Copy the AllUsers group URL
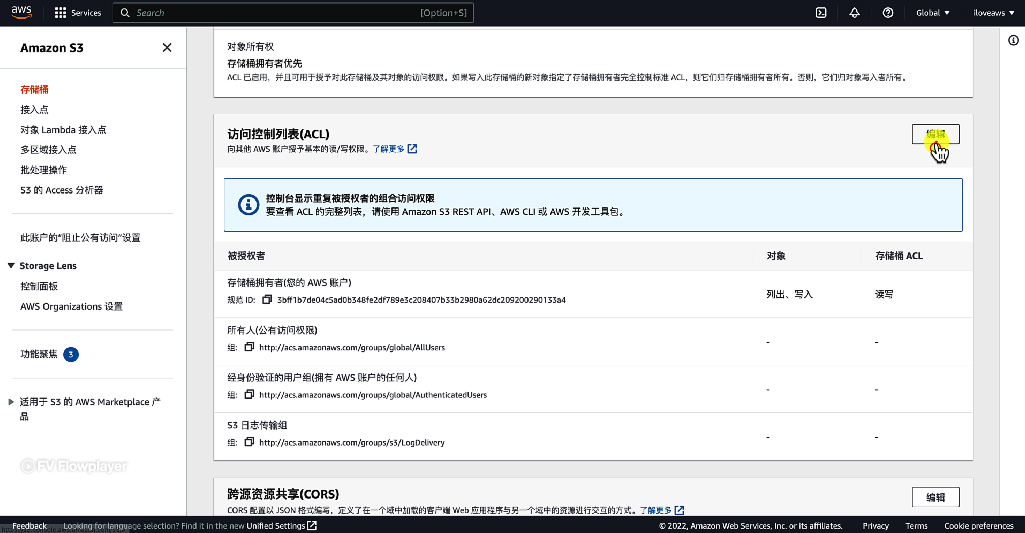Screen dimensions: 1025x533 [x=249, y=347]
